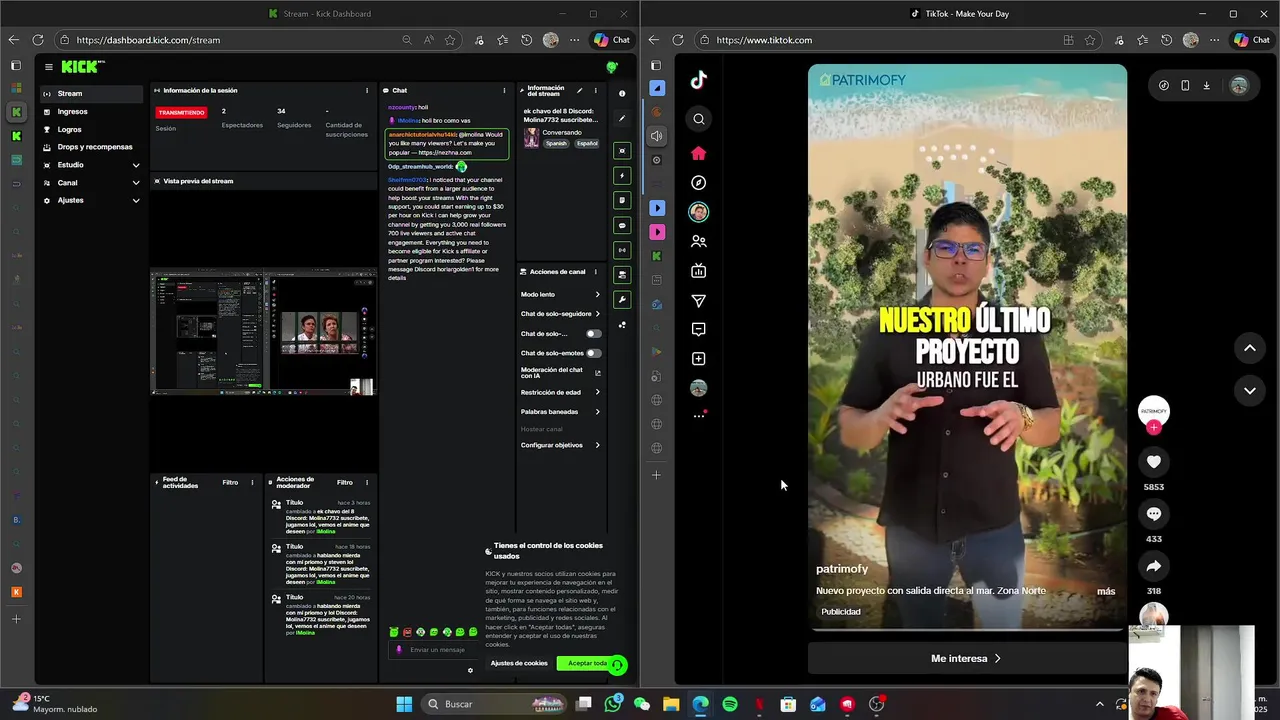Open the TikTok LIVE icon

tap(699, 271)
